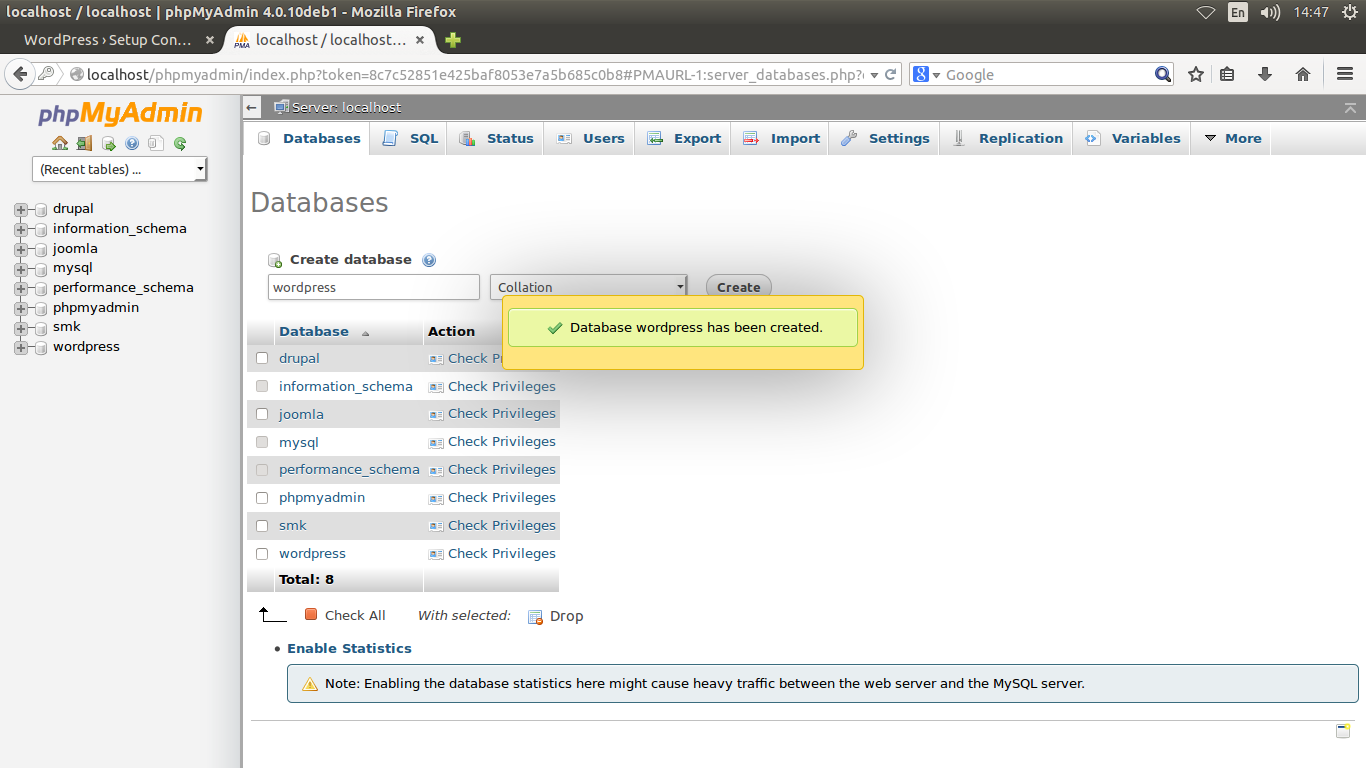Click the volume icon in system tray
The image size is (1366, 768).
(x=1270, y=12)
